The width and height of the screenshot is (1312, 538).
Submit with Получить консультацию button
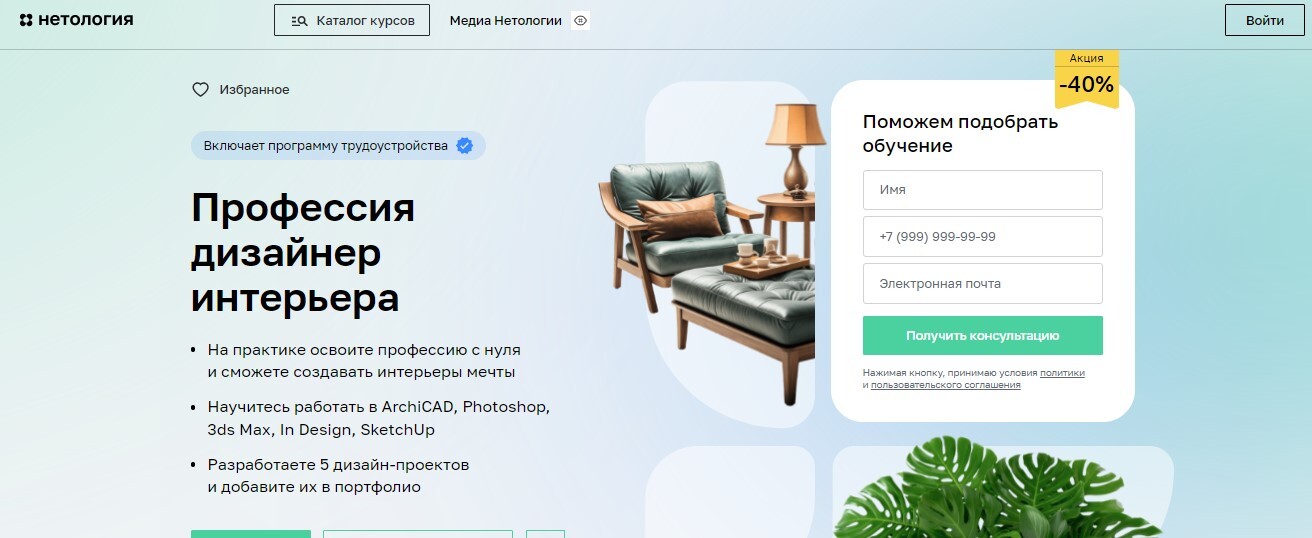click(982, 336)
